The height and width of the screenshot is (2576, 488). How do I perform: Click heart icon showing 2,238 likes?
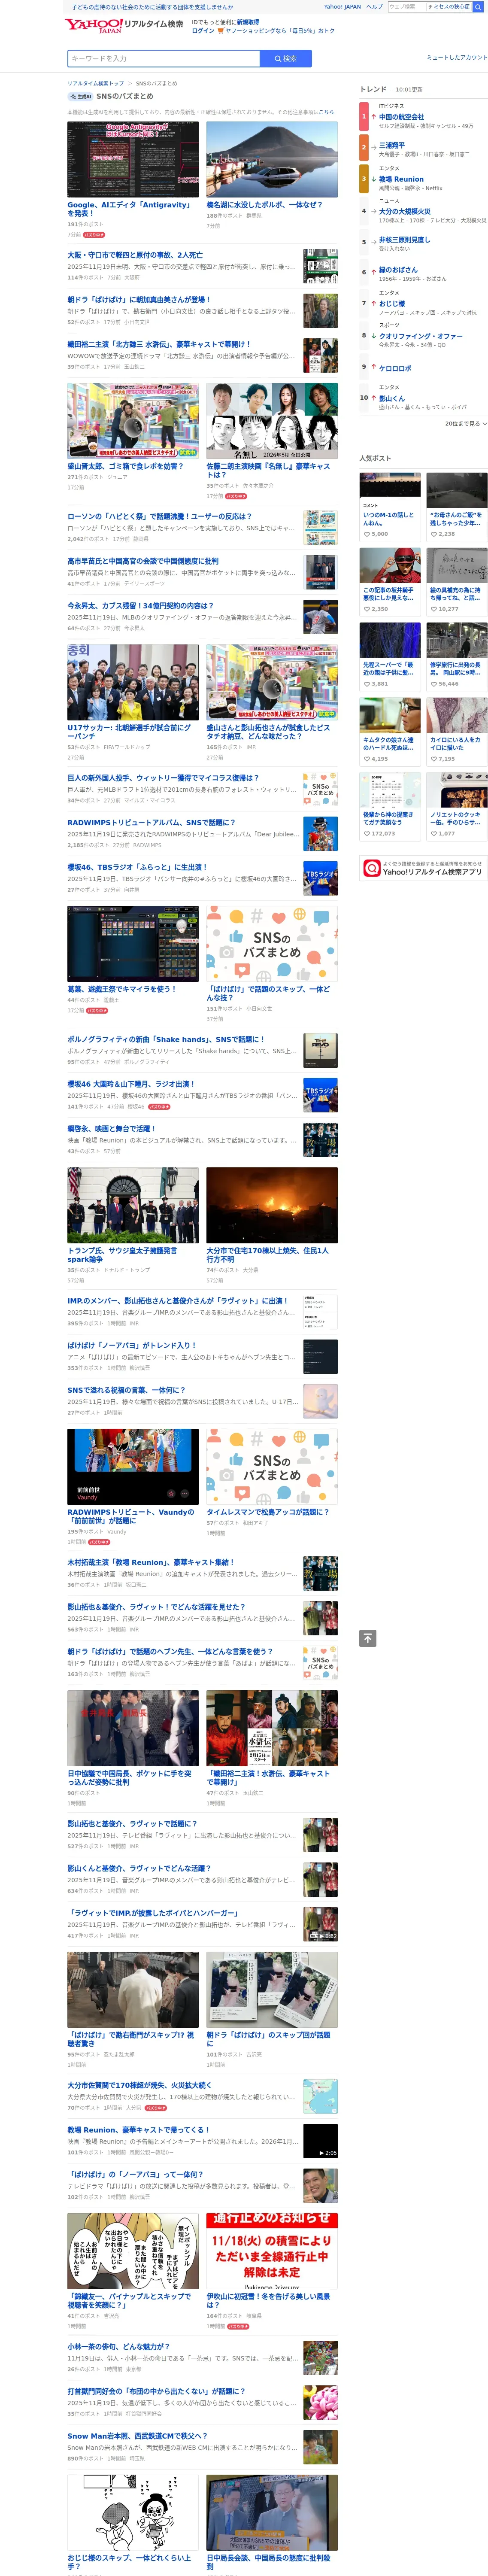[433, 534]
